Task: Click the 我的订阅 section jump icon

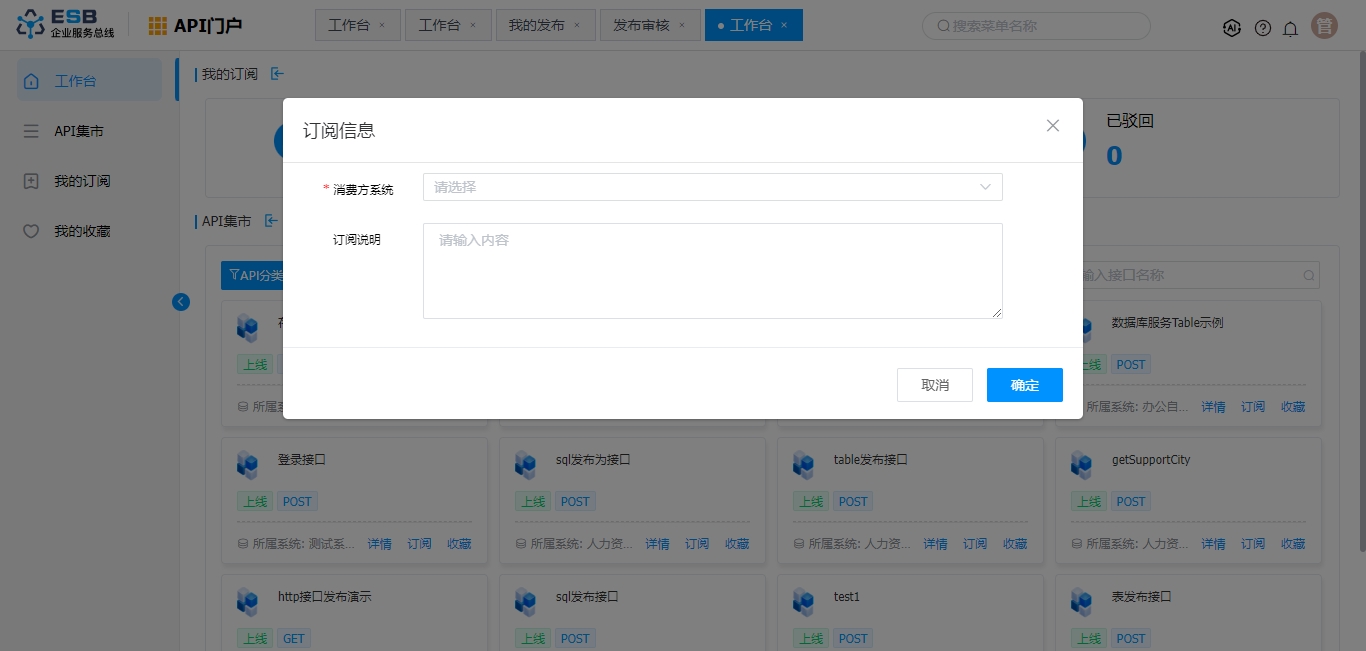Action: 277,74
